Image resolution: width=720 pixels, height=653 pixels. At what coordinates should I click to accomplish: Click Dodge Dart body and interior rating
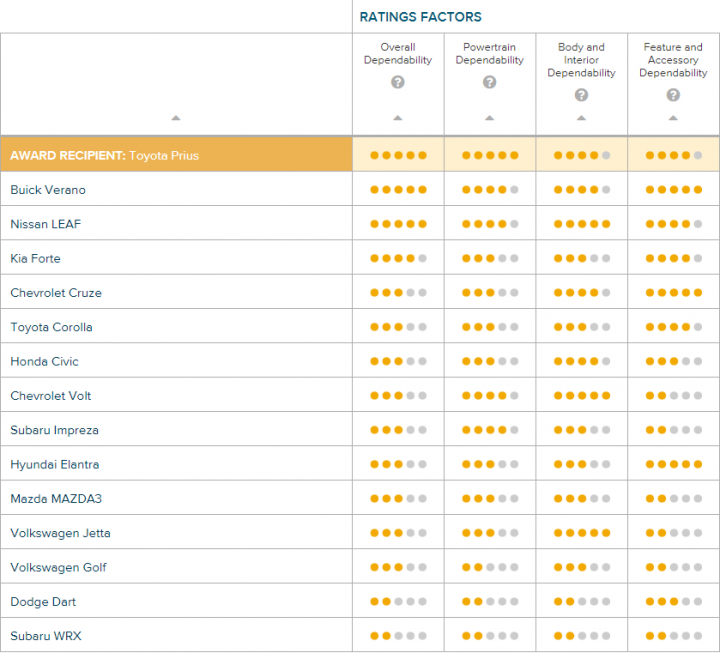click(x=582, y=602)
